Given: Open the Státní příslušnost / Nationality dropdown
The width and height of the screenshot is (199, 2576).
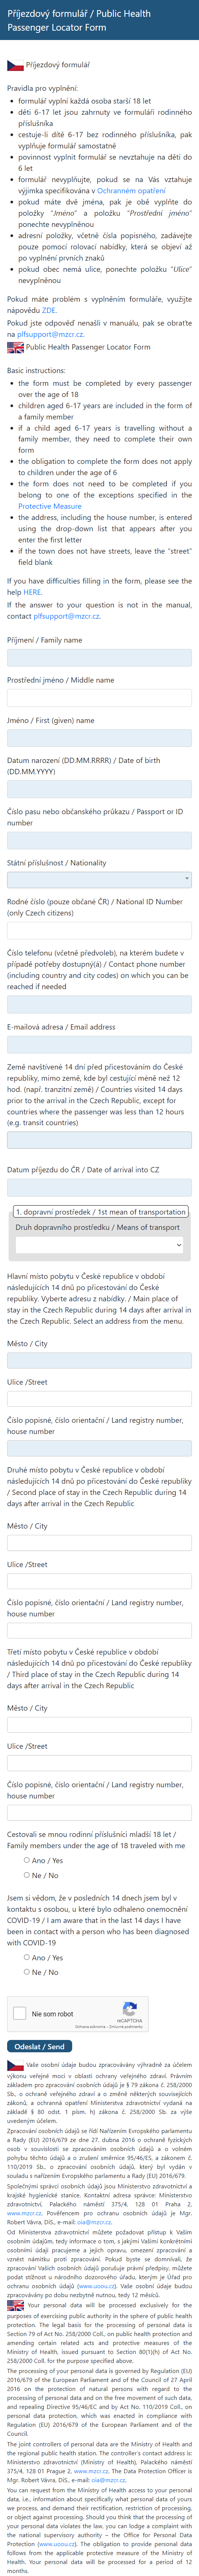Looking at the screenshot, I should click(99, 879).
